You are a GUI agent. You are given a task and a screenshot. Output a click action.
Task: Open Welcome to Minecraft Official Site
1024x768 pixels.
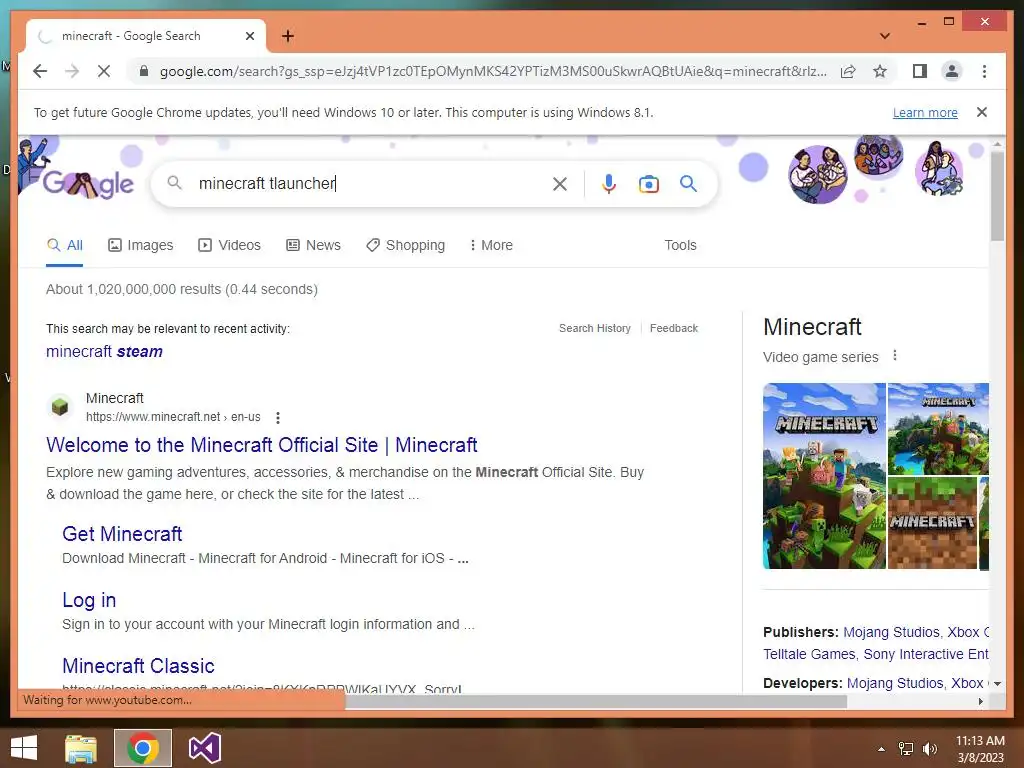[261, 445]
